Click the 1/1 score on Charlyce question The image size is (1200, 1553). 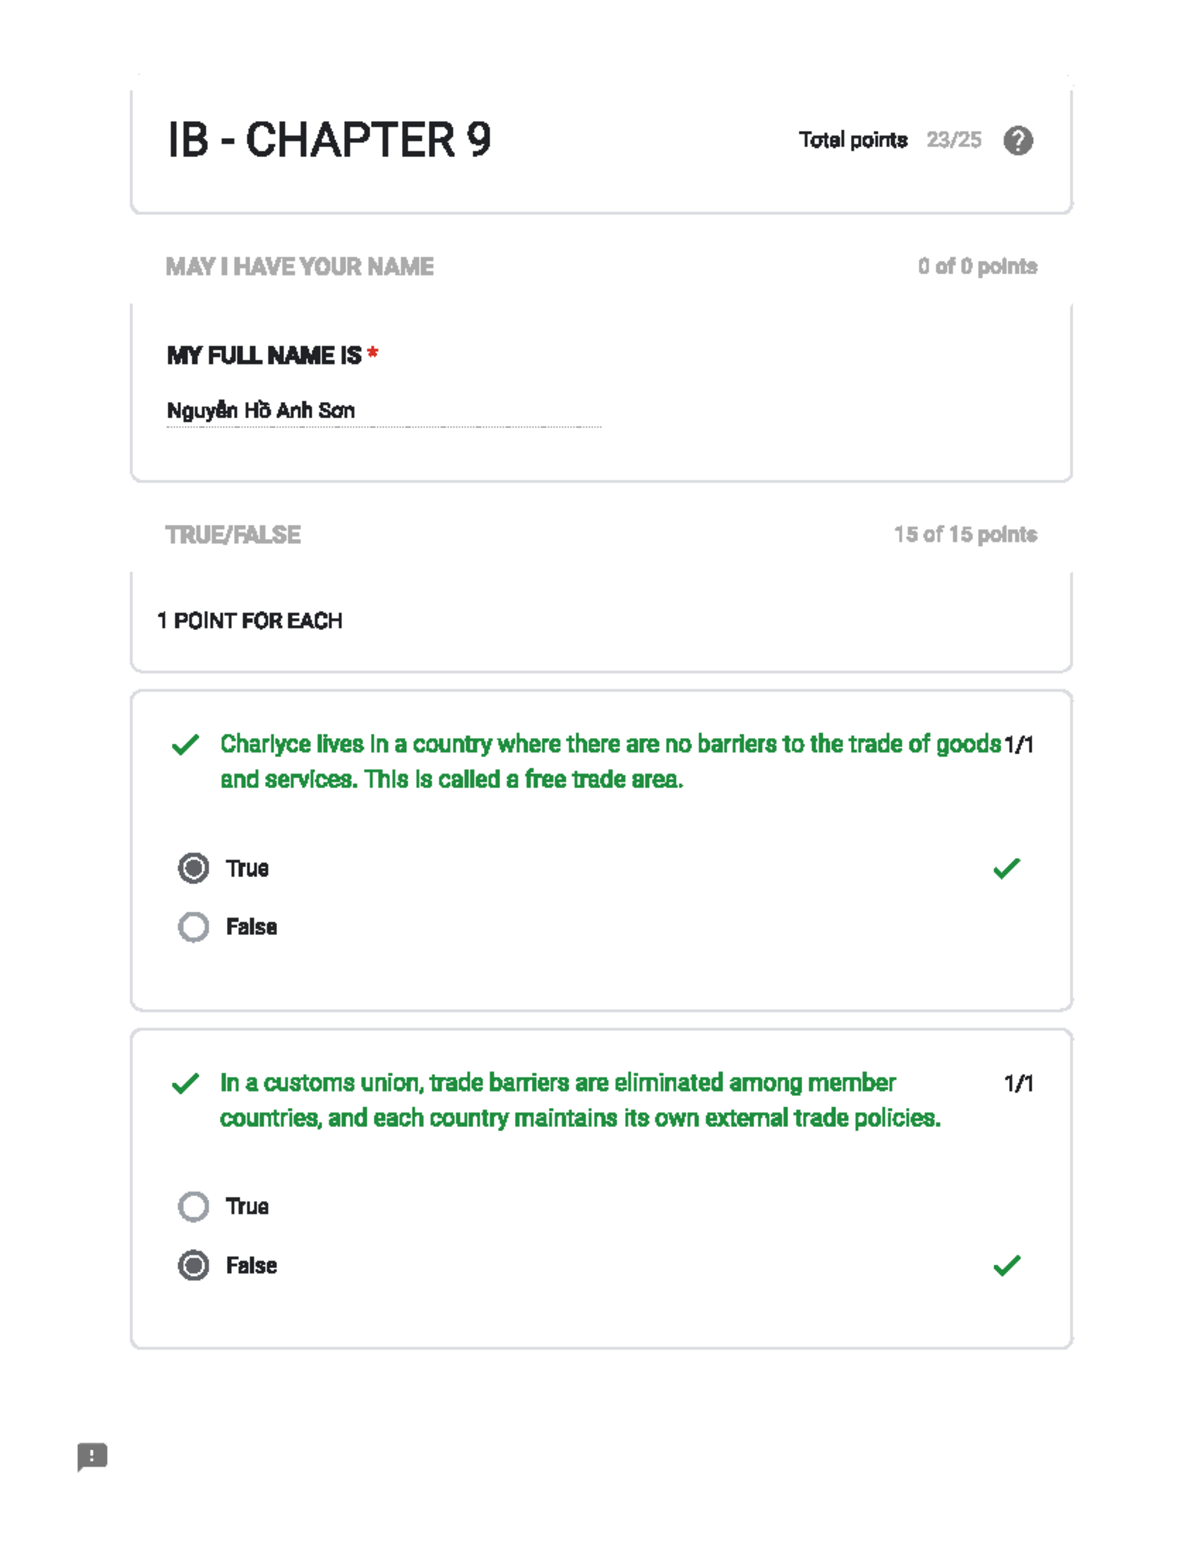pyautogui.click(x=1019, y=745)
